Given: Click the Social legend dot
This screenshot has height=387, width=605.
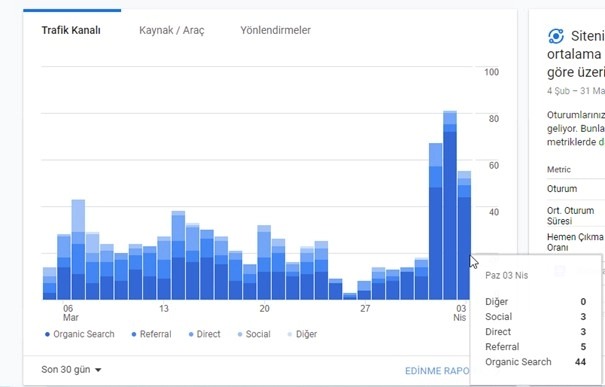Looking at the screenshot, I should point(240,334).
